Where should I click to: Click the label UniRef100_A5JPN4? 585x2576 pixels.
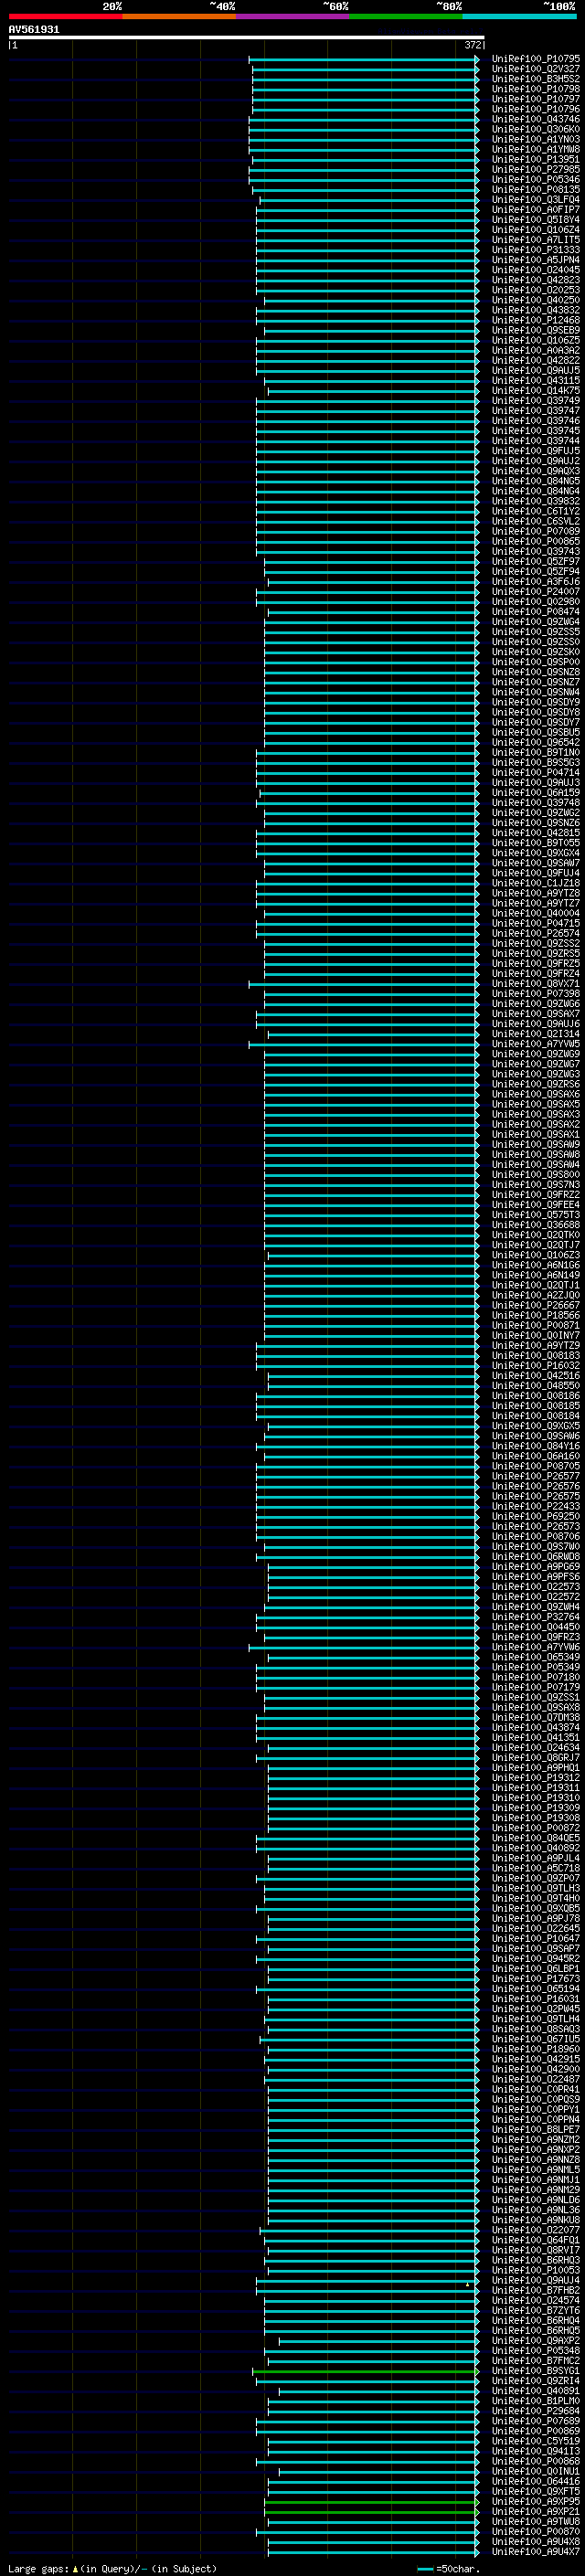click(x=535, y=260)
